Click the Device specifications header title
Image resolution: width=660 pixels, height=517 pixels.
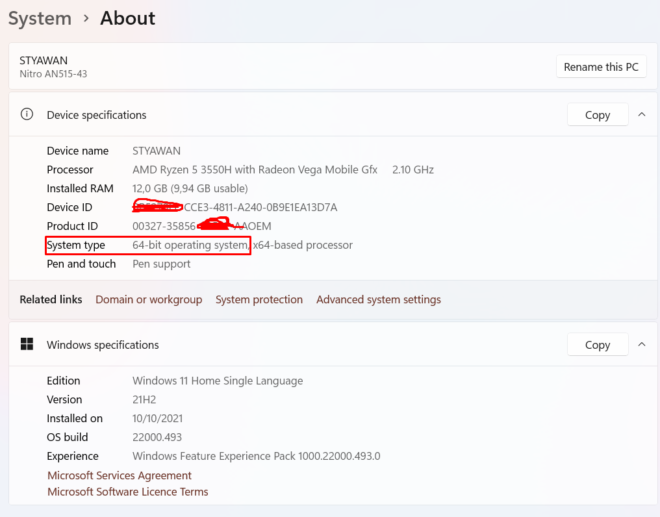pyautogui.click(x=96, y=115)
